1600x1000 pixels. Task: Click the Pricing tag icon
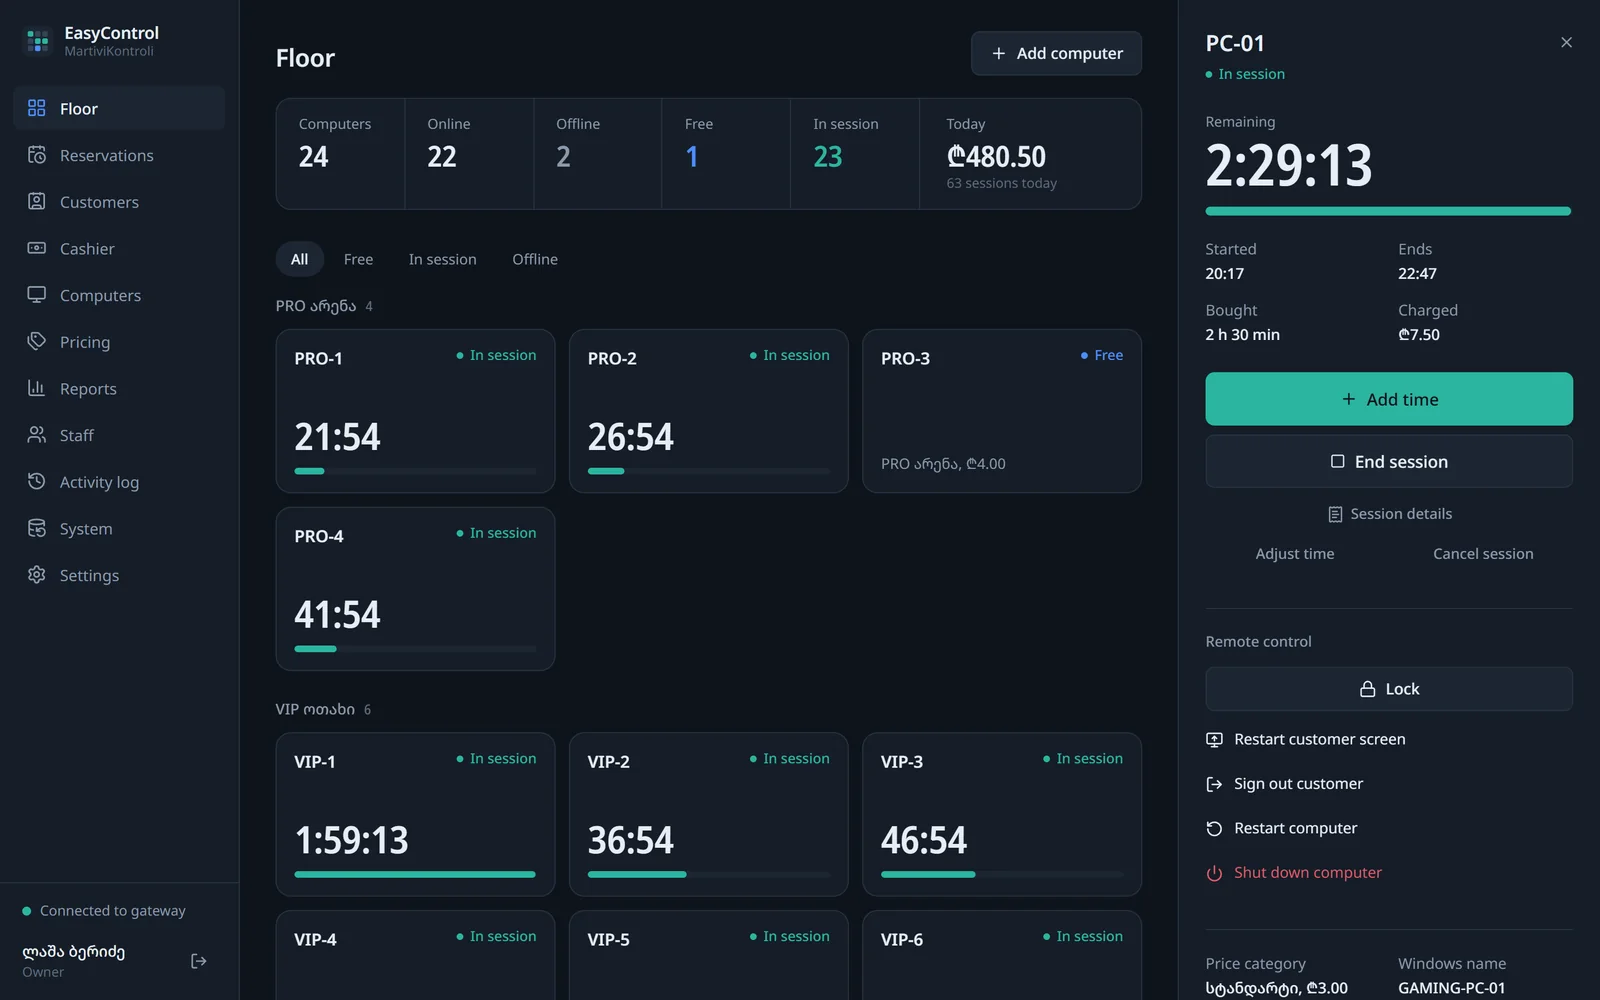coord(37,341)
